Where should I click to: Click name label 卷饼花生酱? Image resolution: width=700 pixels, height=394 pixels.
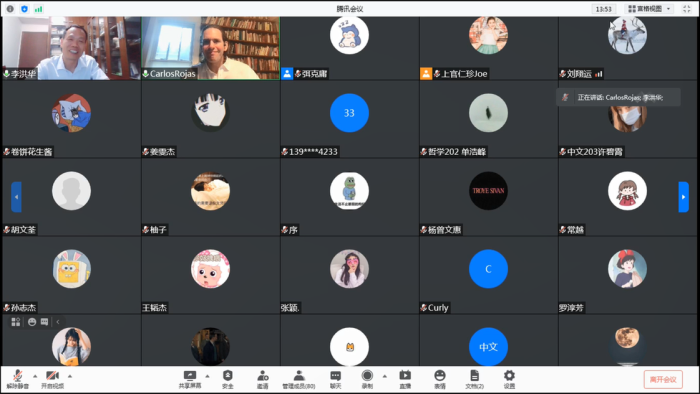pyautogui.click(x=31, y=152)
